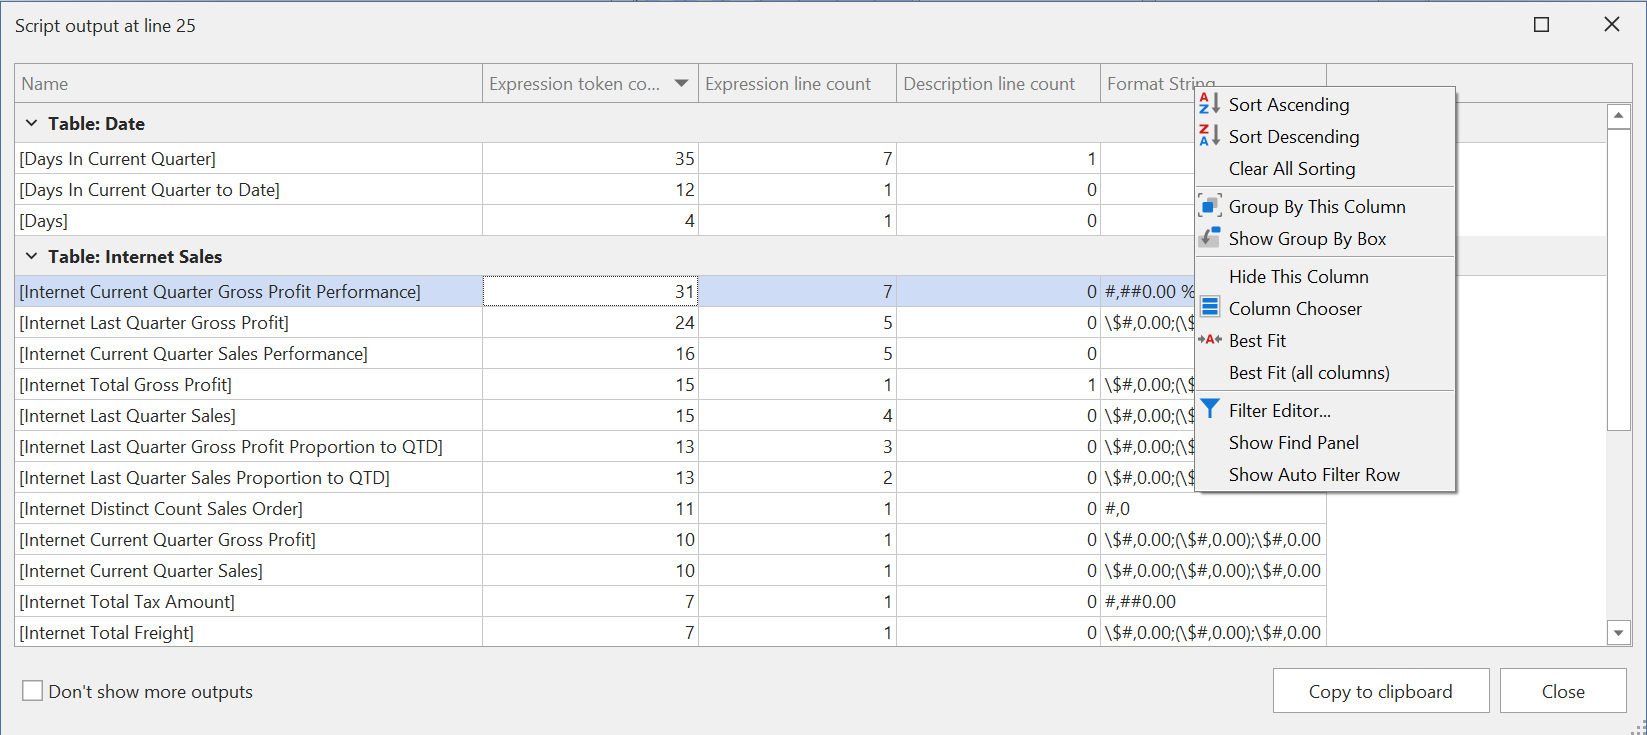This screenshot has width=1647, height=735.
Task: Collapse the Table: Date group
Action: [x=31, y=123]
